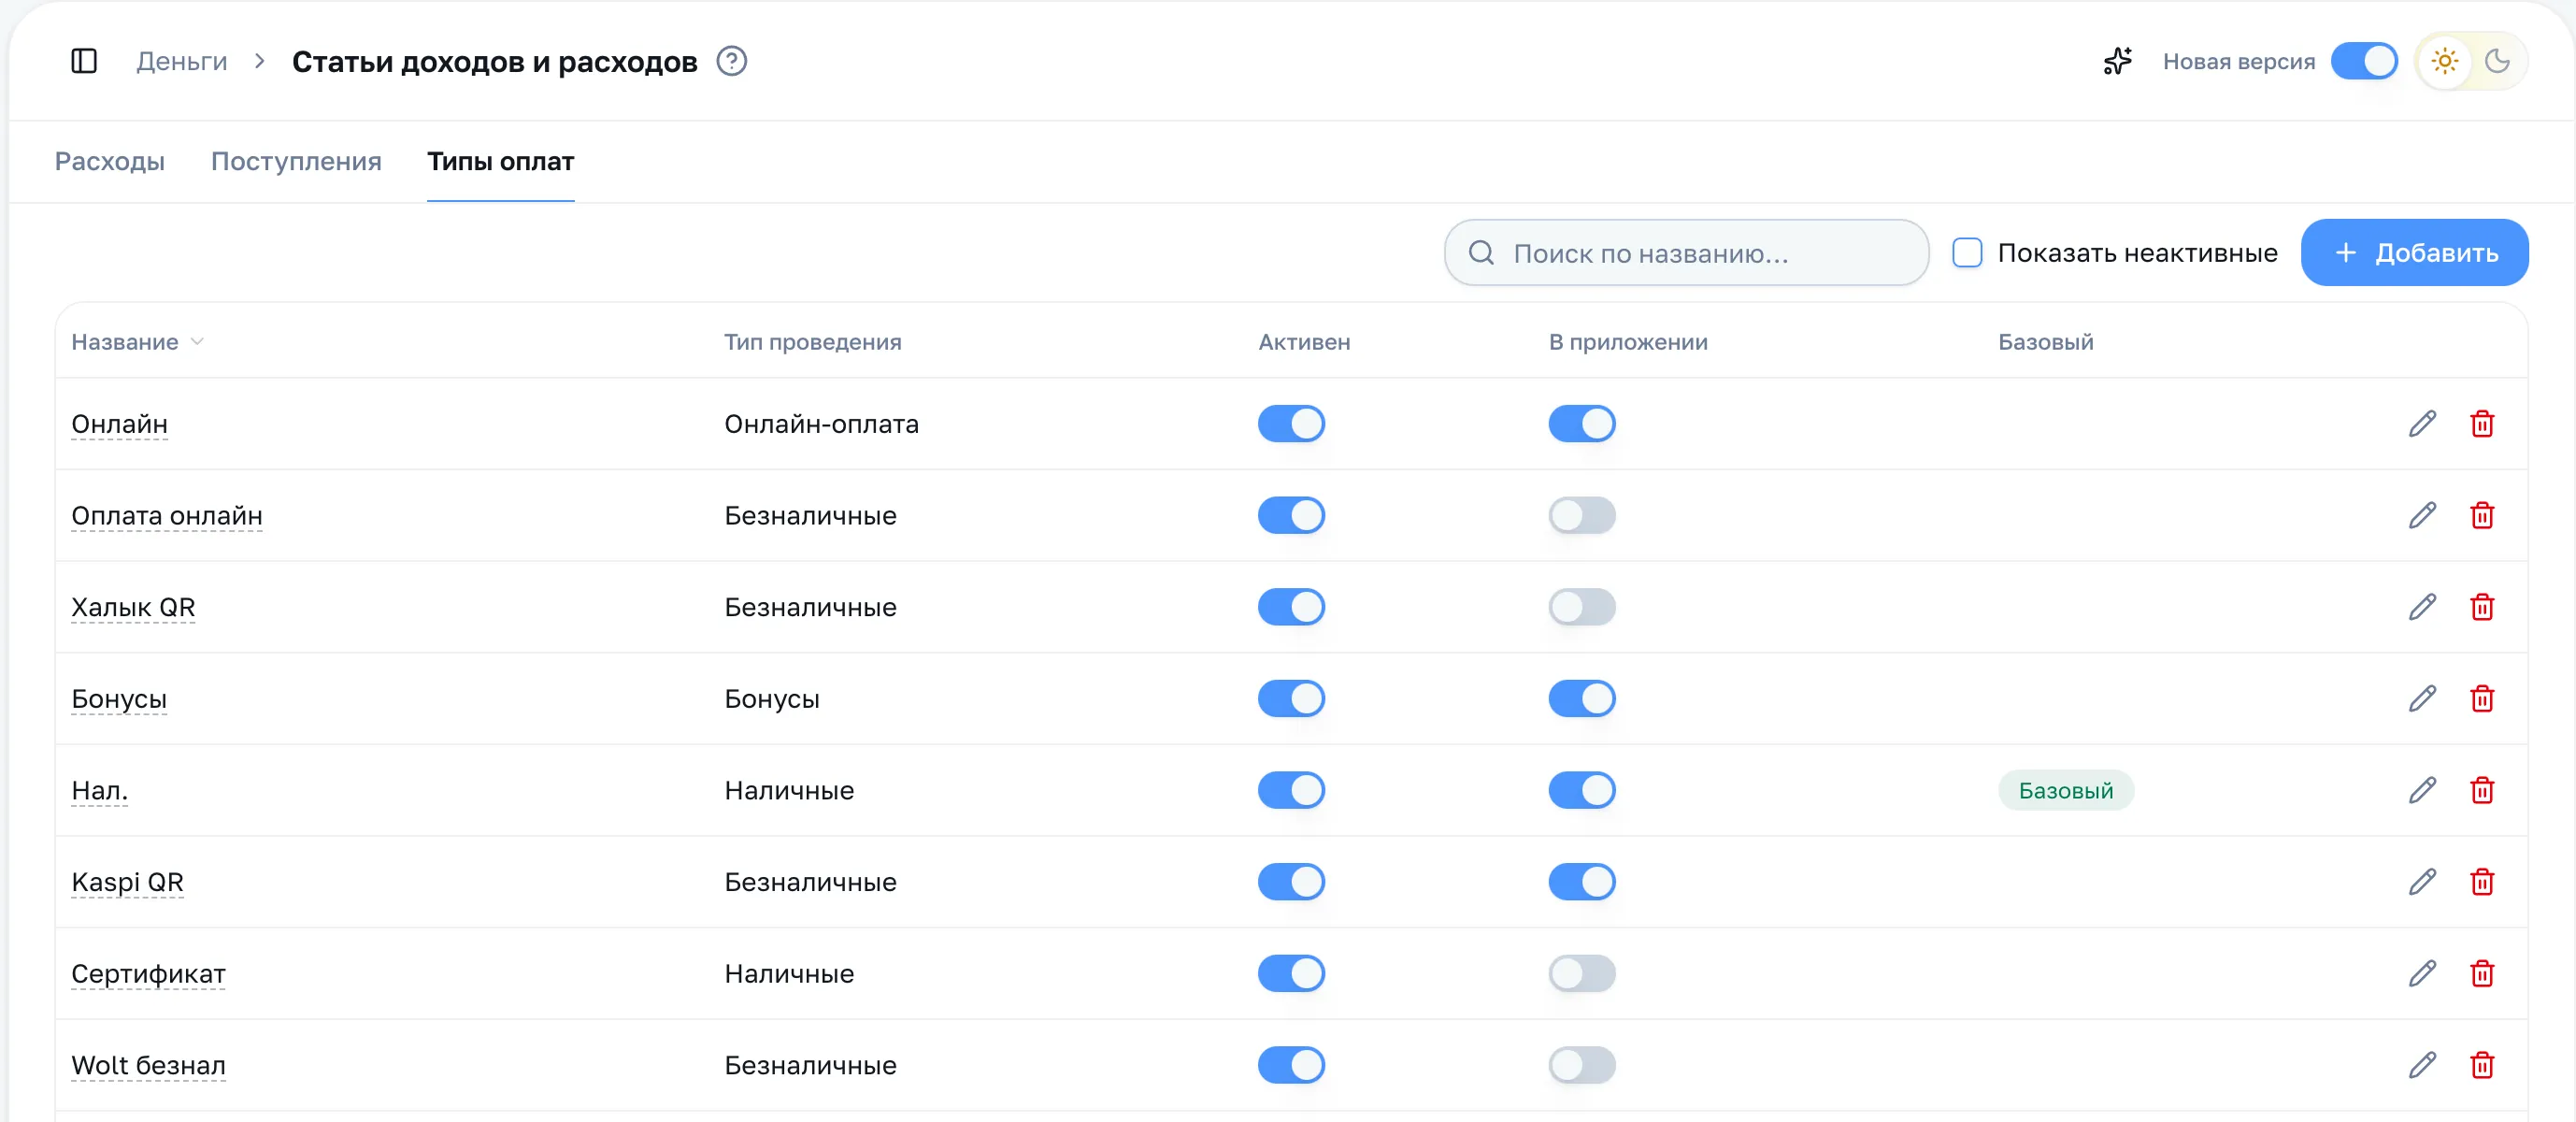Viewport: 2576px width, 1122px height.
Task: Select the Типы оплат tab
Action: point(500,162)
